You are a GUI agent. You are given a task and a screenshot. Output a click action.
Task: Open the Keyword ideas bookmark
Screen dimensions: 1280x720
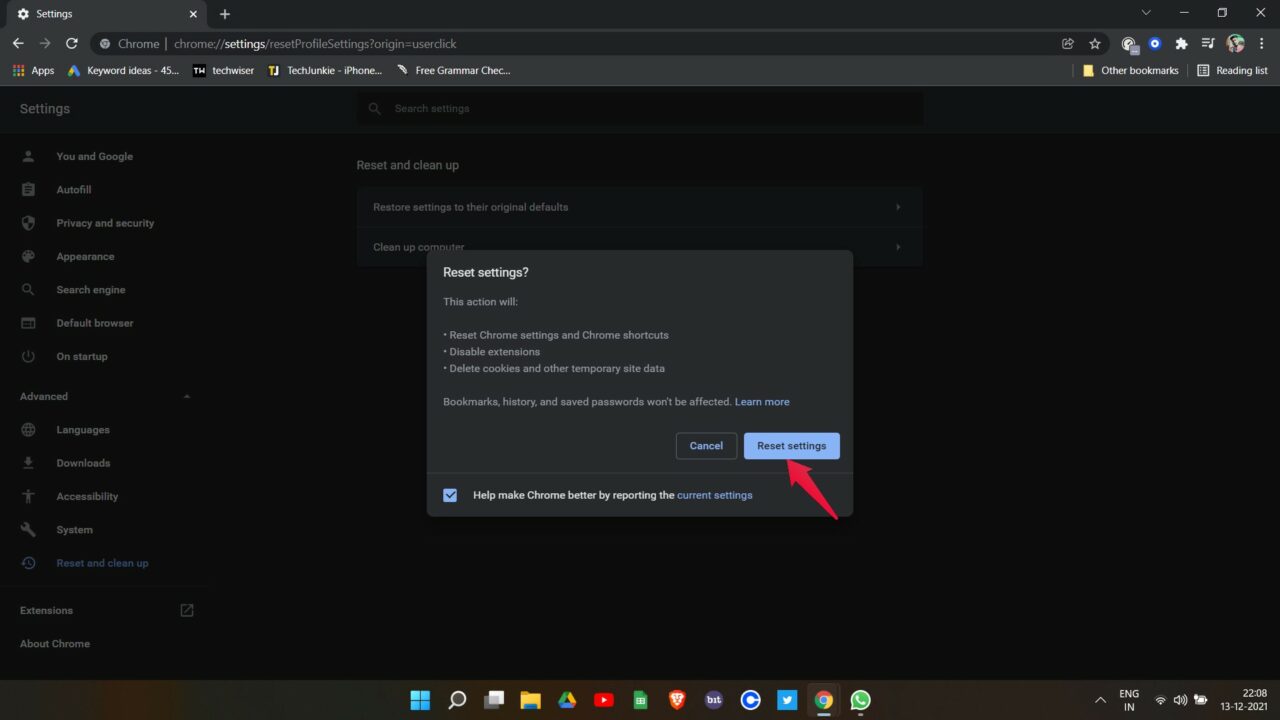(123, 71)
